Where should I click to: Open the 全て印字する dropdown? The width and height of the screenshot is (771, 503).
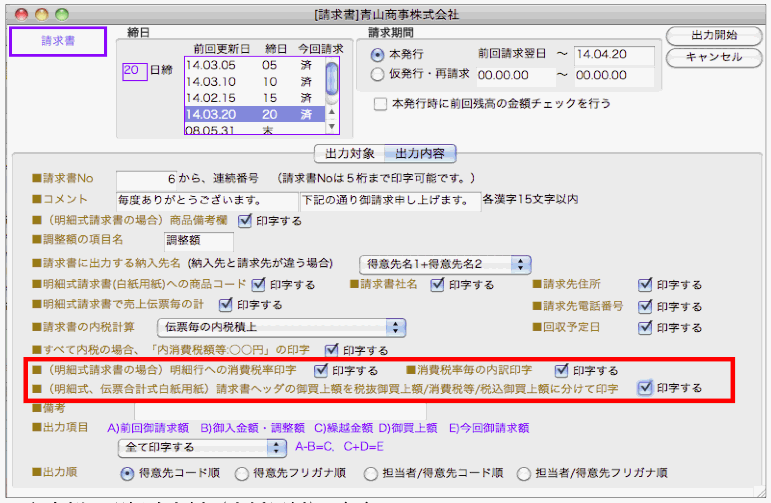(x=202, y=447)
